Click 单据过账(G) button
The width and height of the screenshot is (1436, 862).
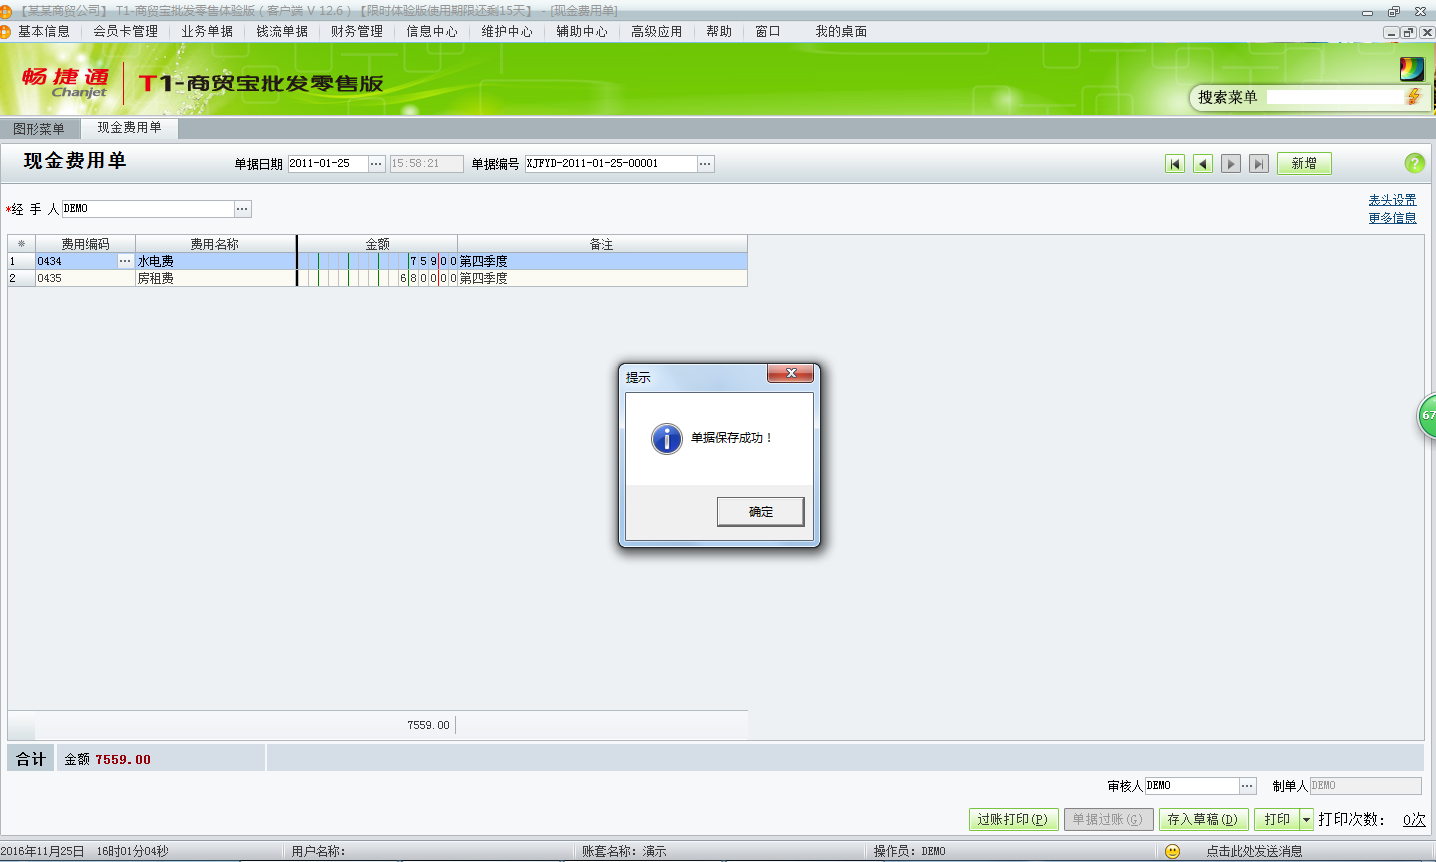(1108, 820)
